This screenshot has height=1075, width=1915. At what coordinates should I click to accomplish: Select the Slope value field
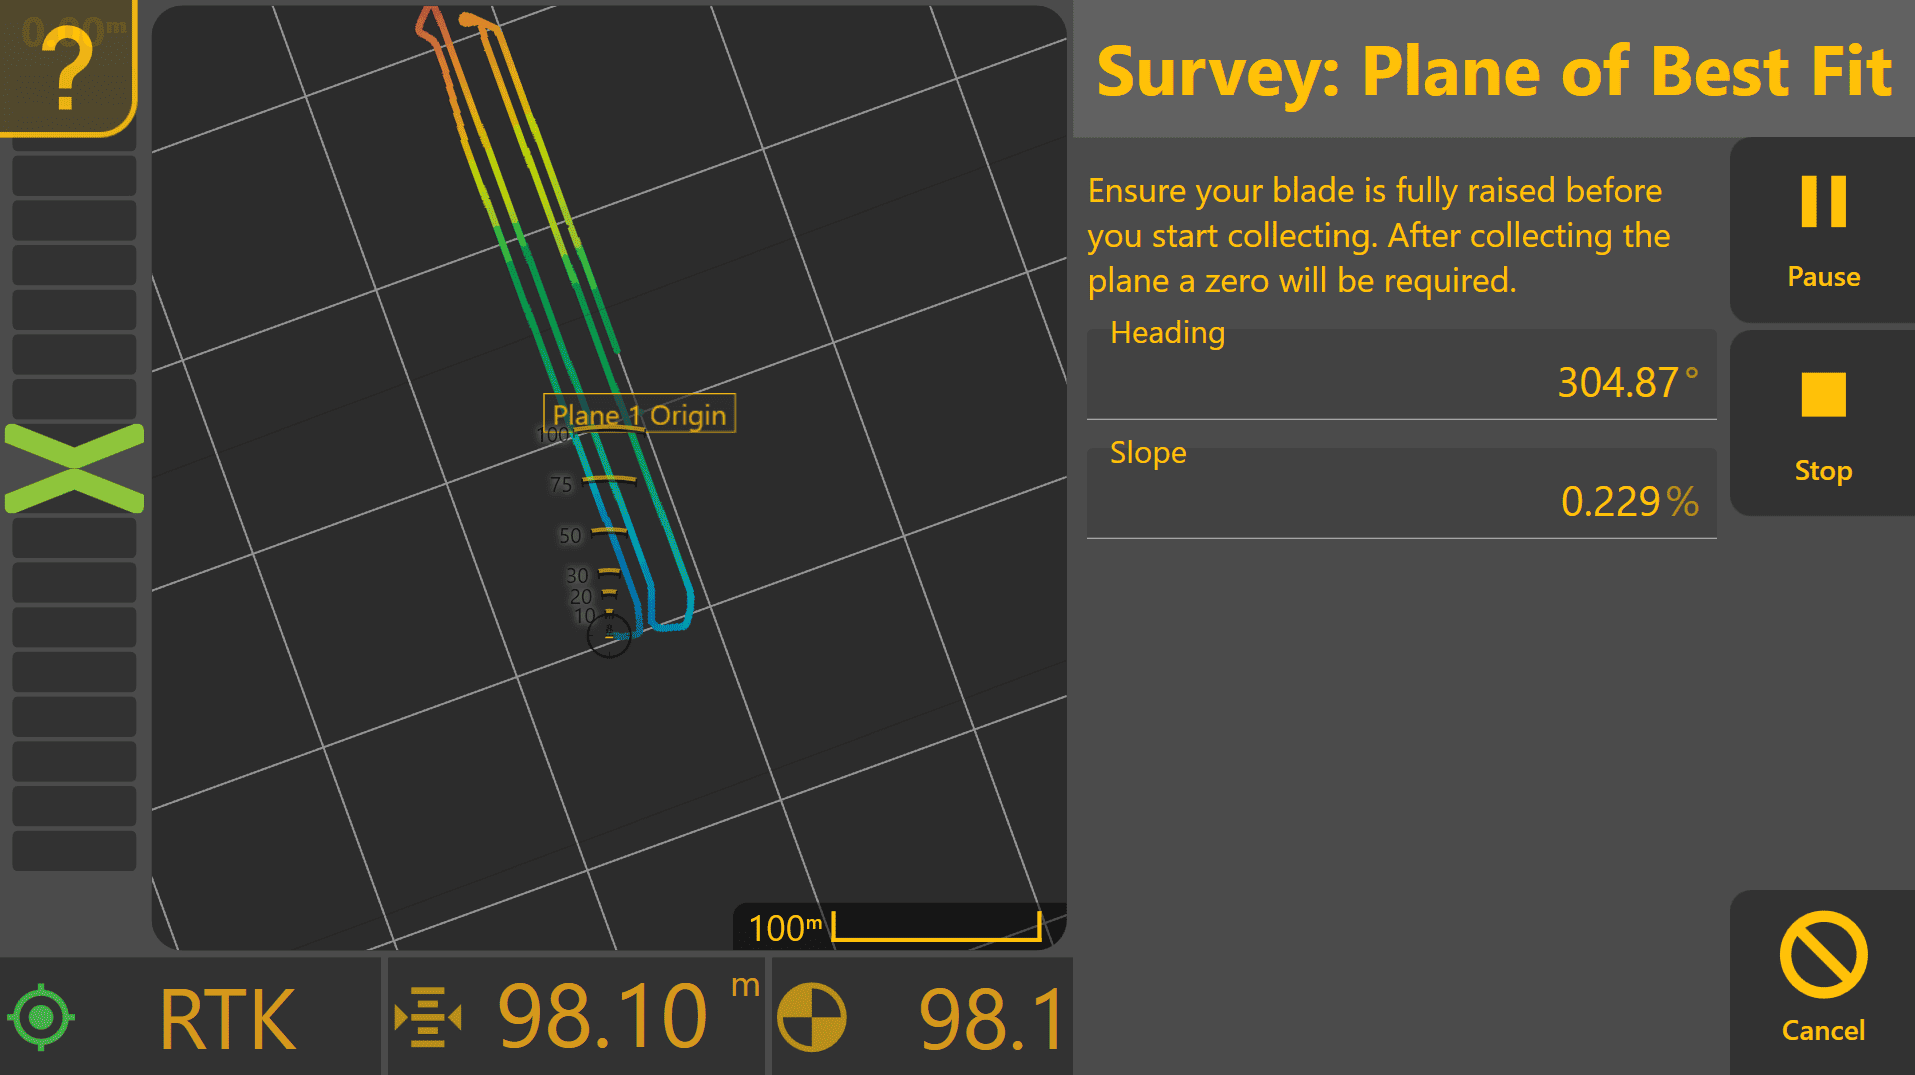coord(1401,493)
